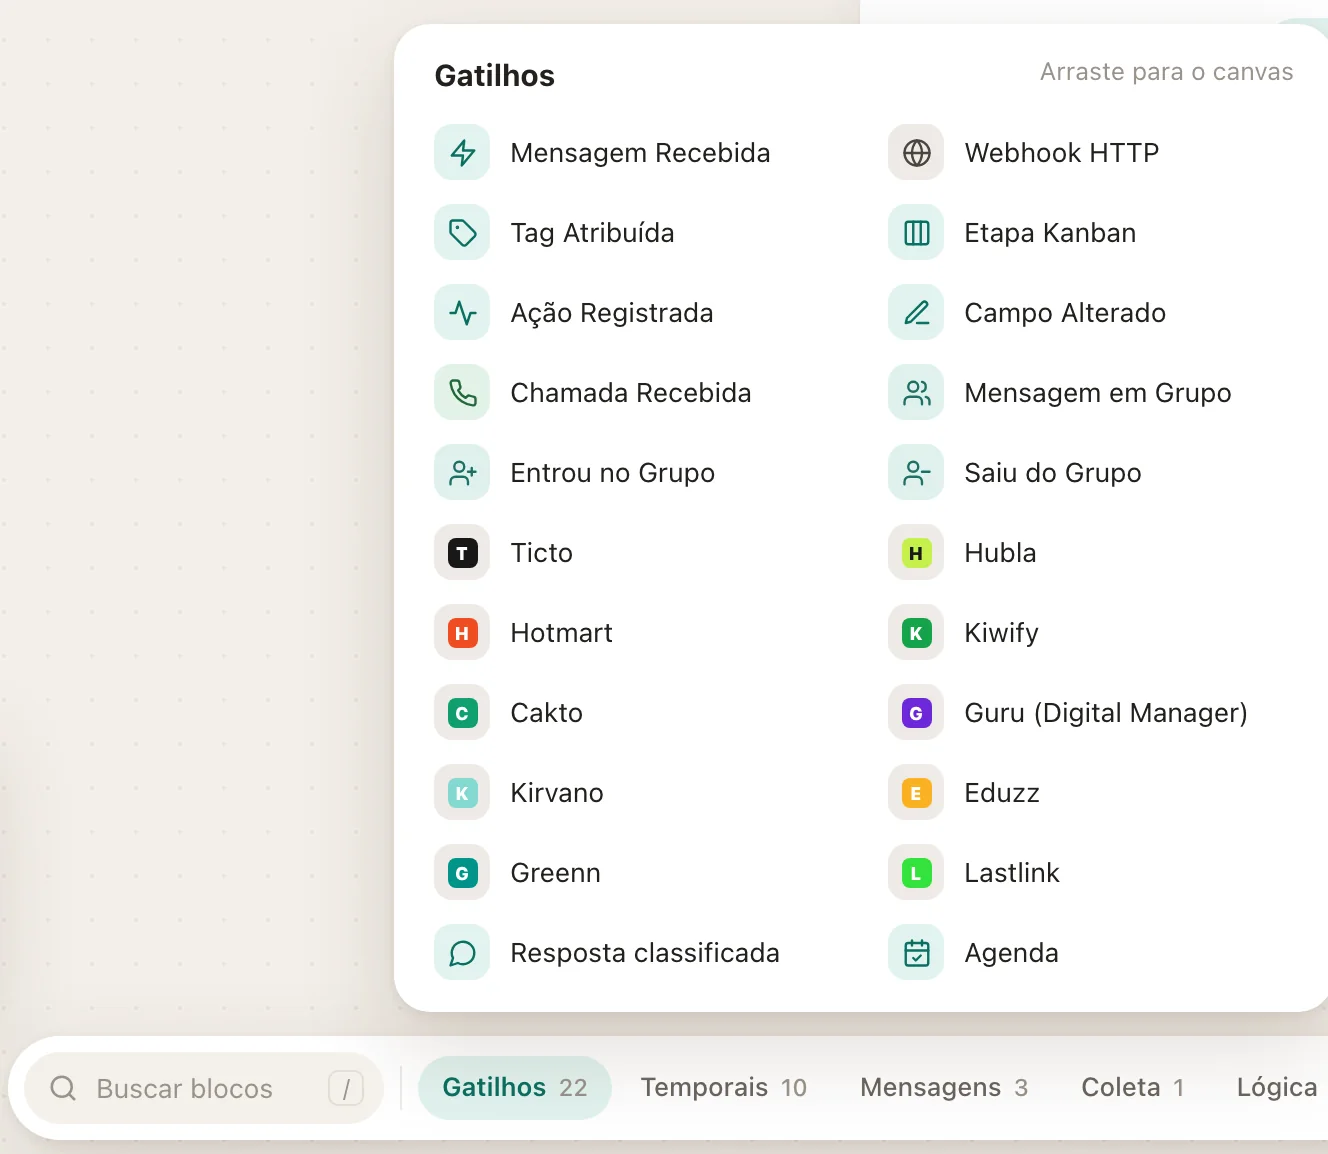Switch to the Temporais tab
This screenshot has width=1328, height=1154.
click(723, 1088)
